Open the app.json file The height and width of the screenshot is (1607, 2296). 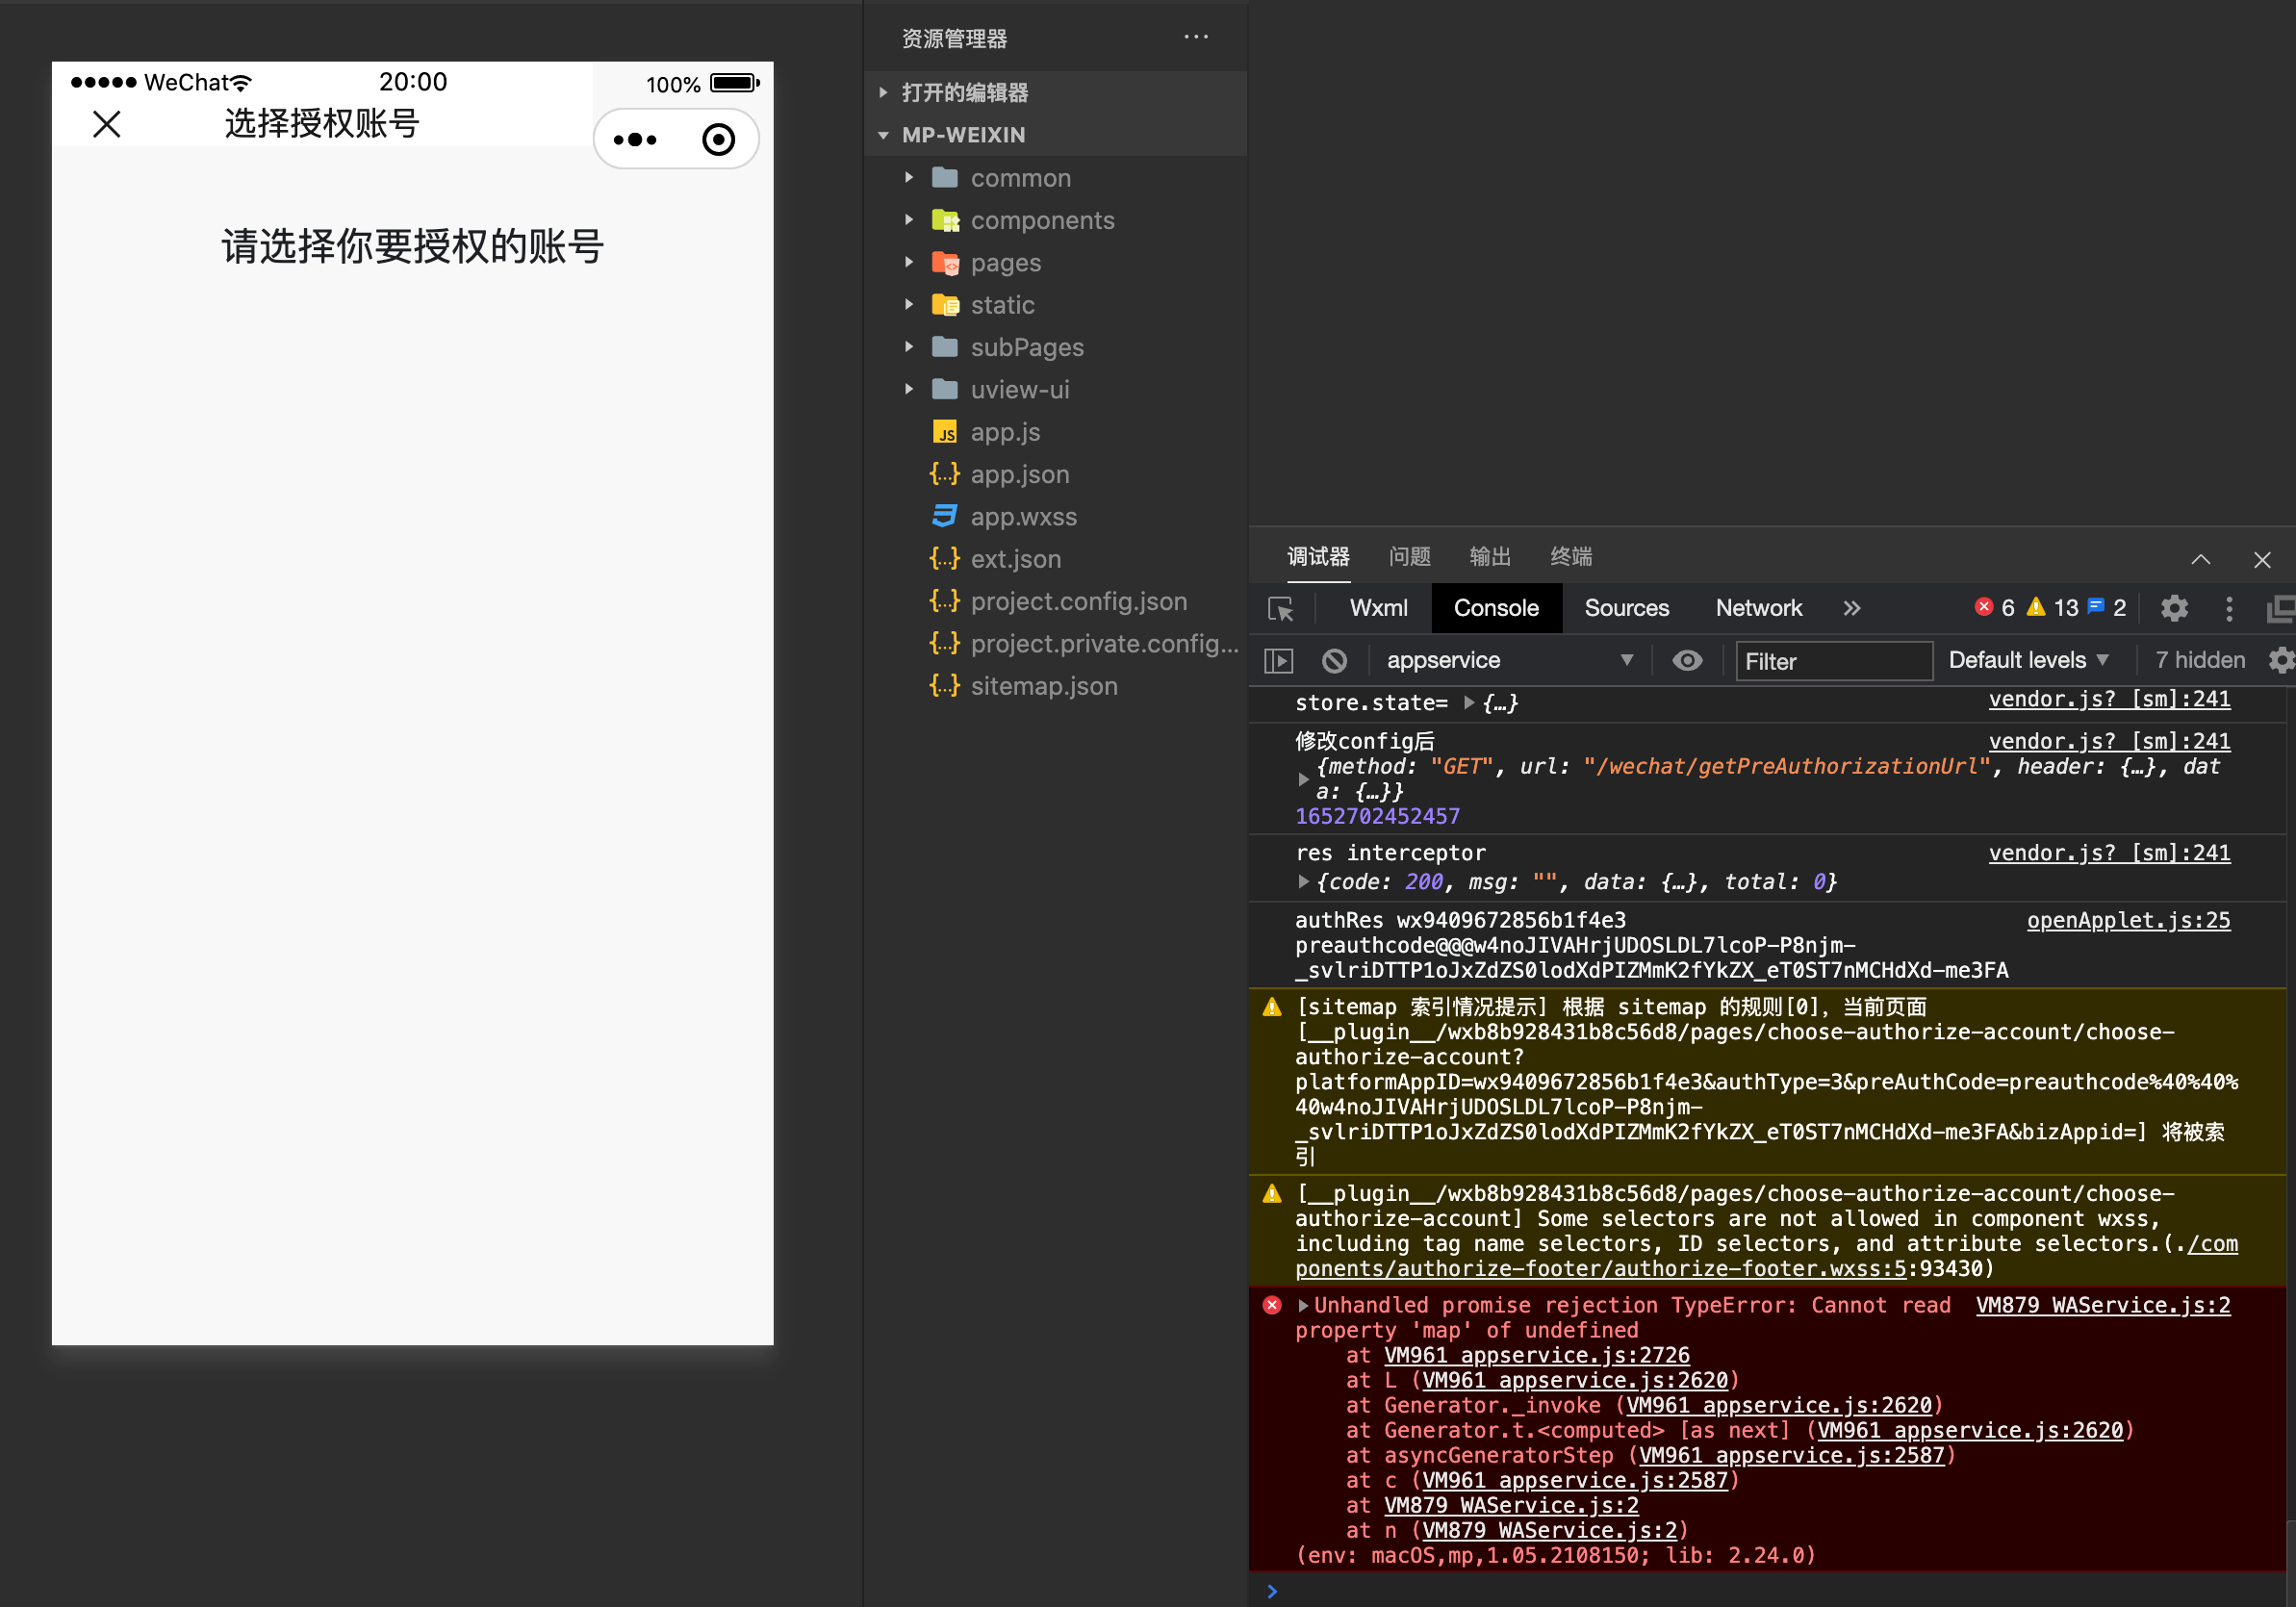[x=1019, y=474]
